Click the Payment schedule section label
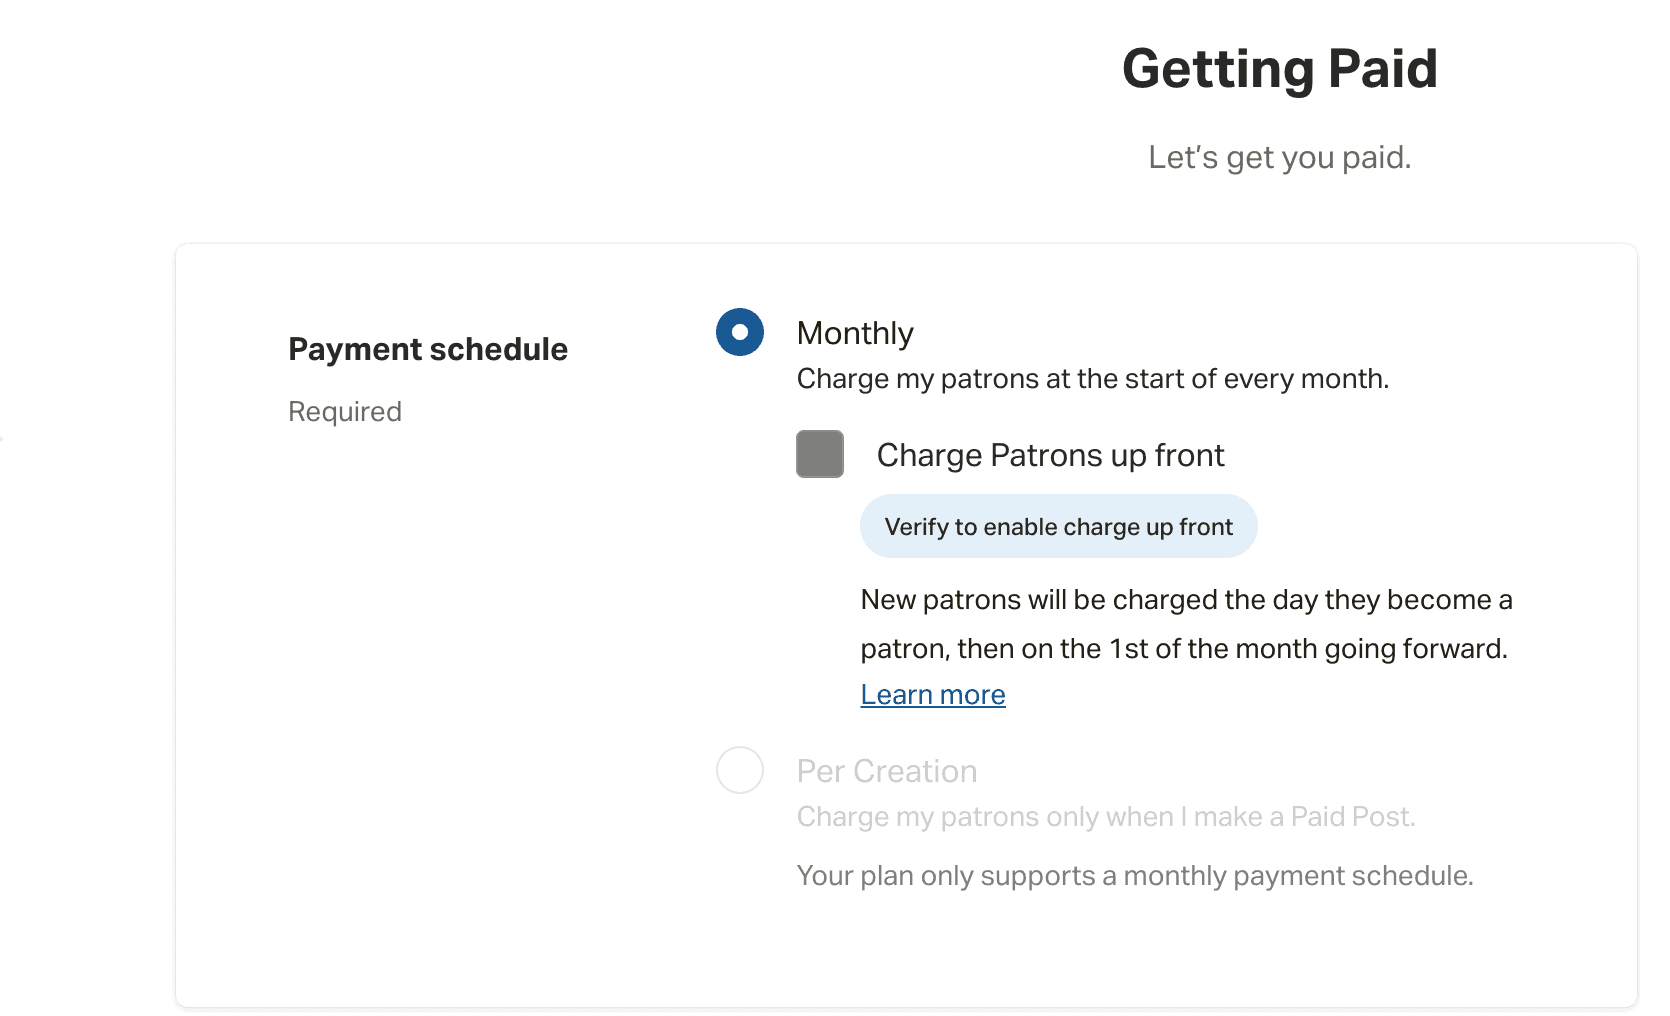 click(428, 349)
